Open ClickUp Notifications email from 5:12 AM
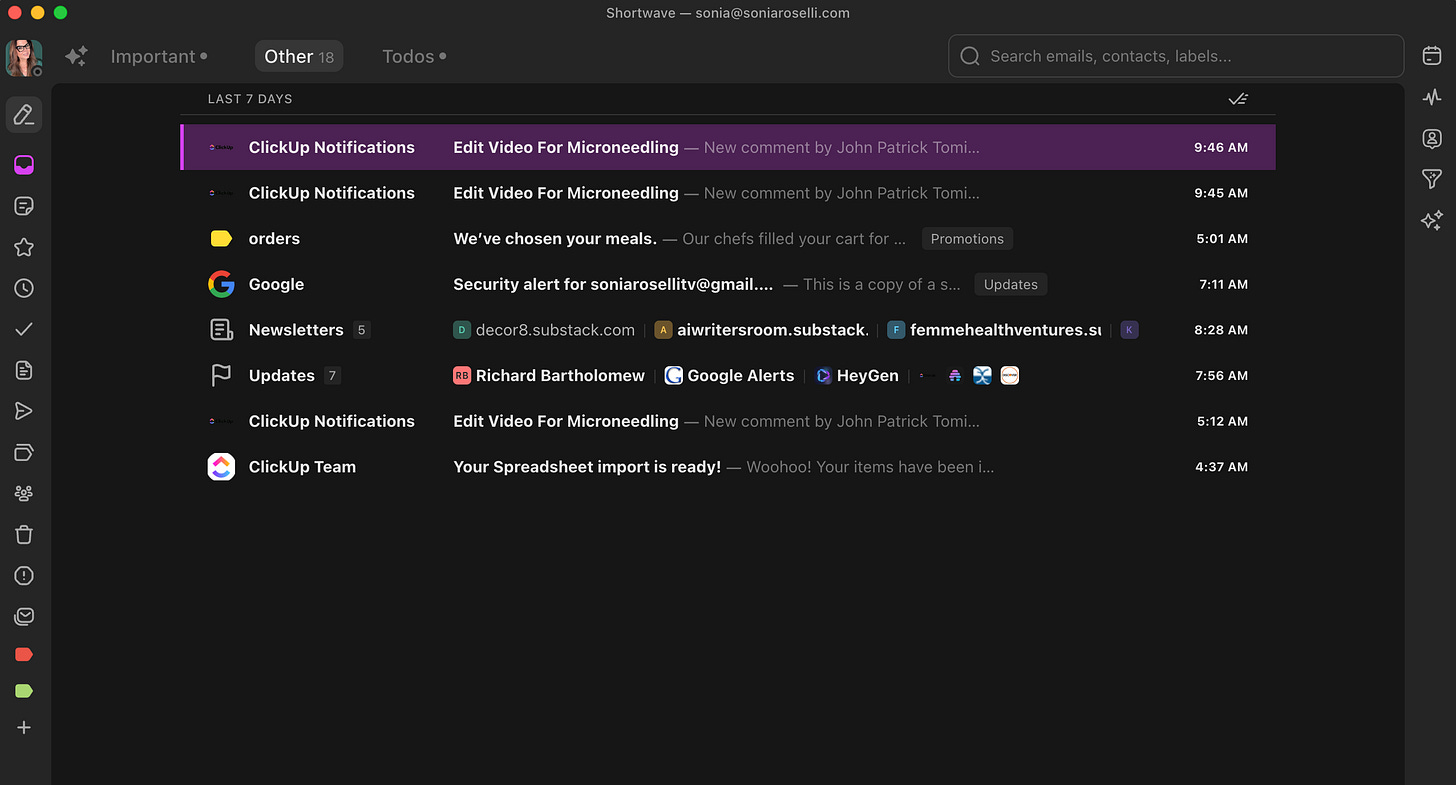 pos(728,421)
